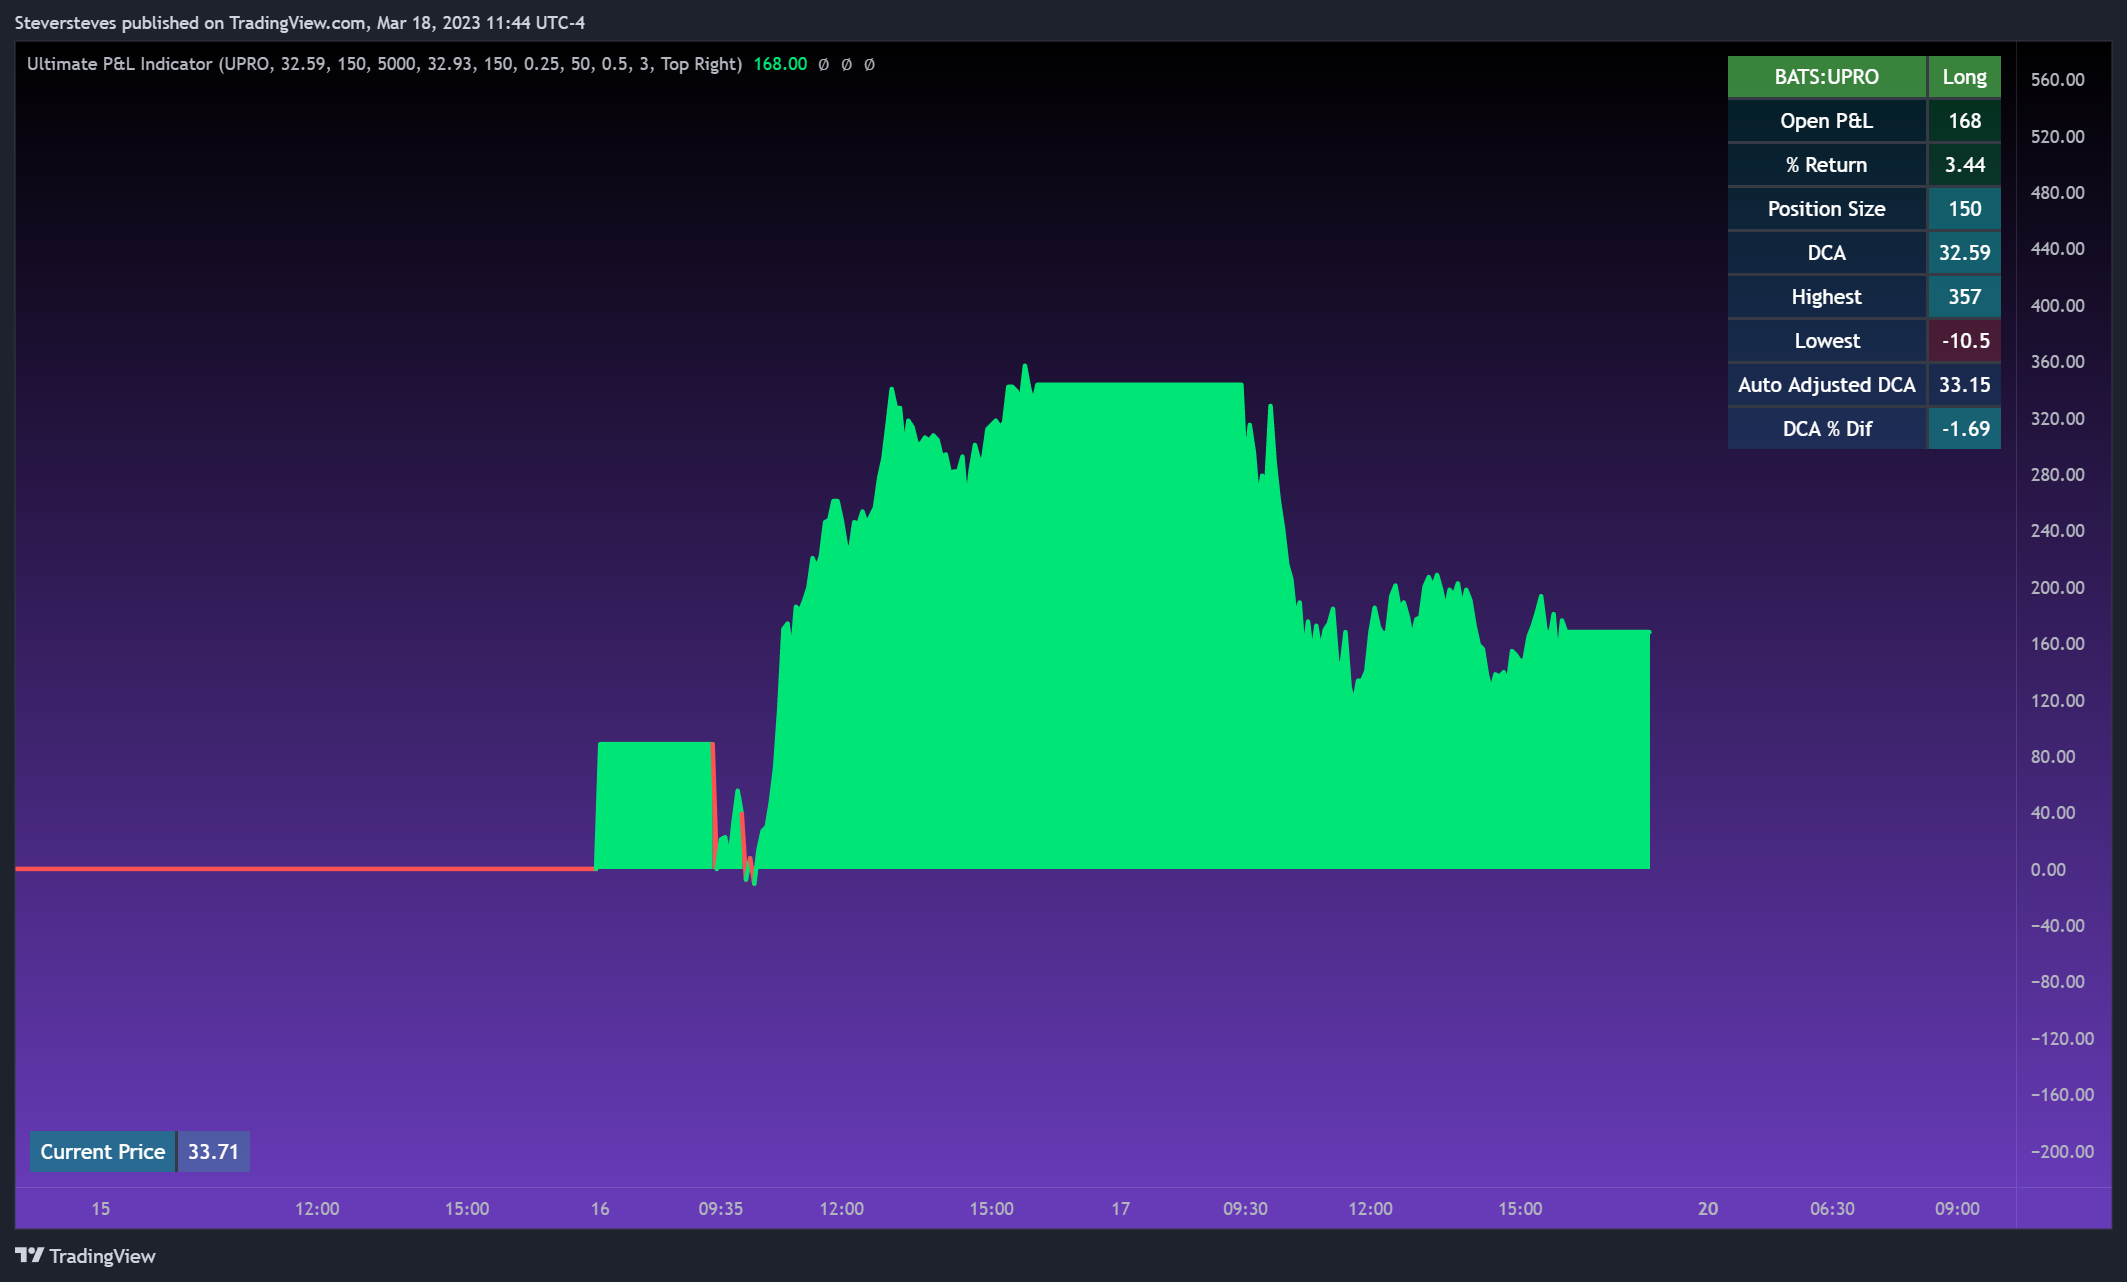
Task: Click the 09:00 time axis label
Action: click(x=1957, y=1209)
